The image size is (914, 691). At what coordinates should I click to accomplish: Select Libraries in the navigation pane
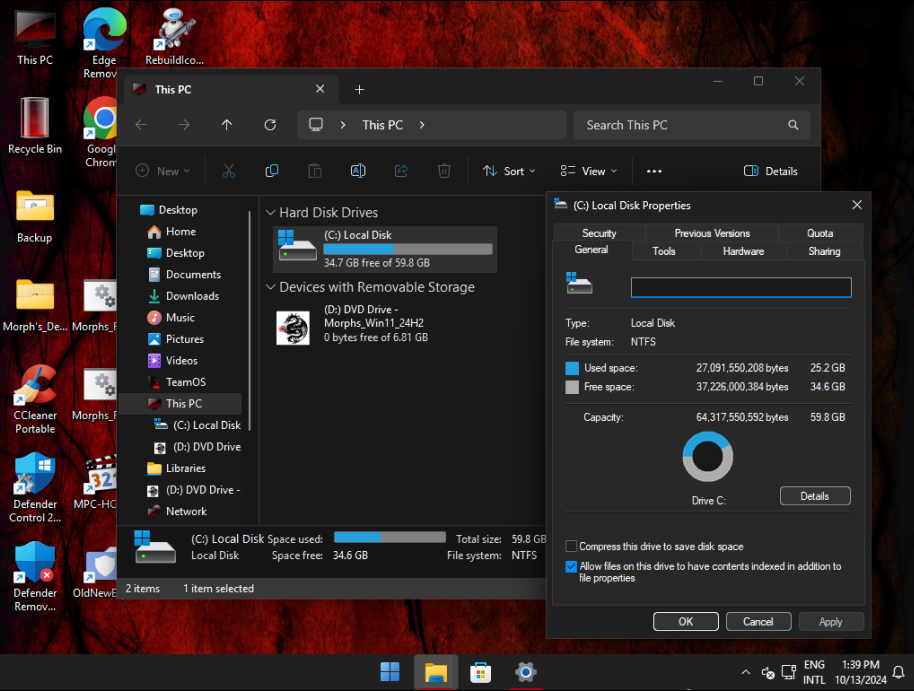(185, 468)
